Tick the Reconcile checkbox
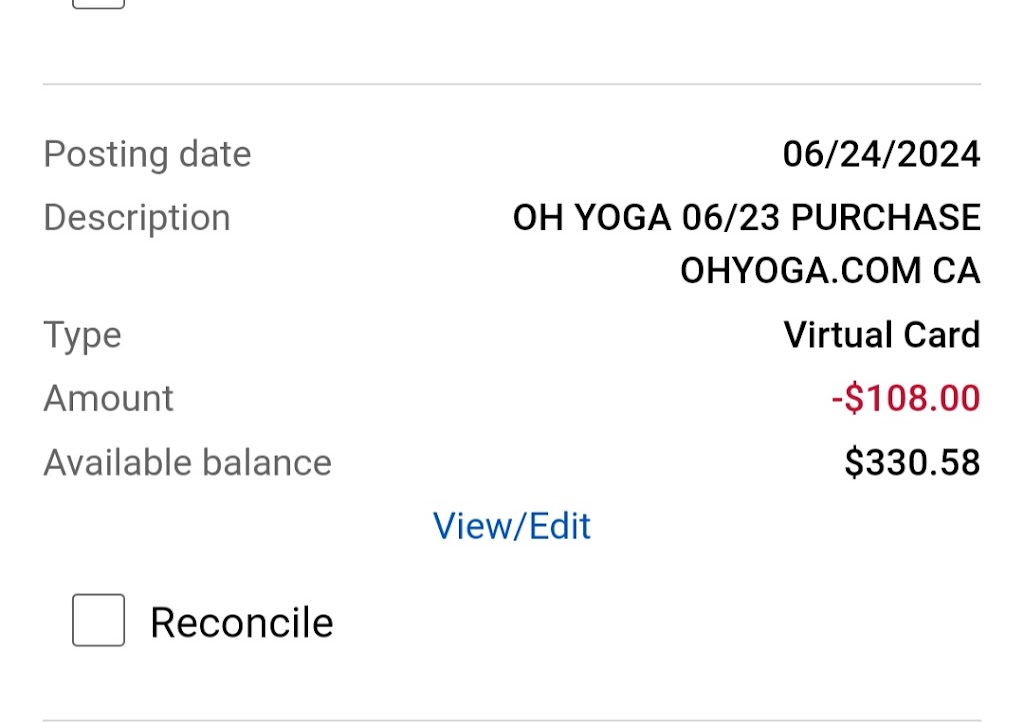The image size is (1024, 722). (99, 620)
